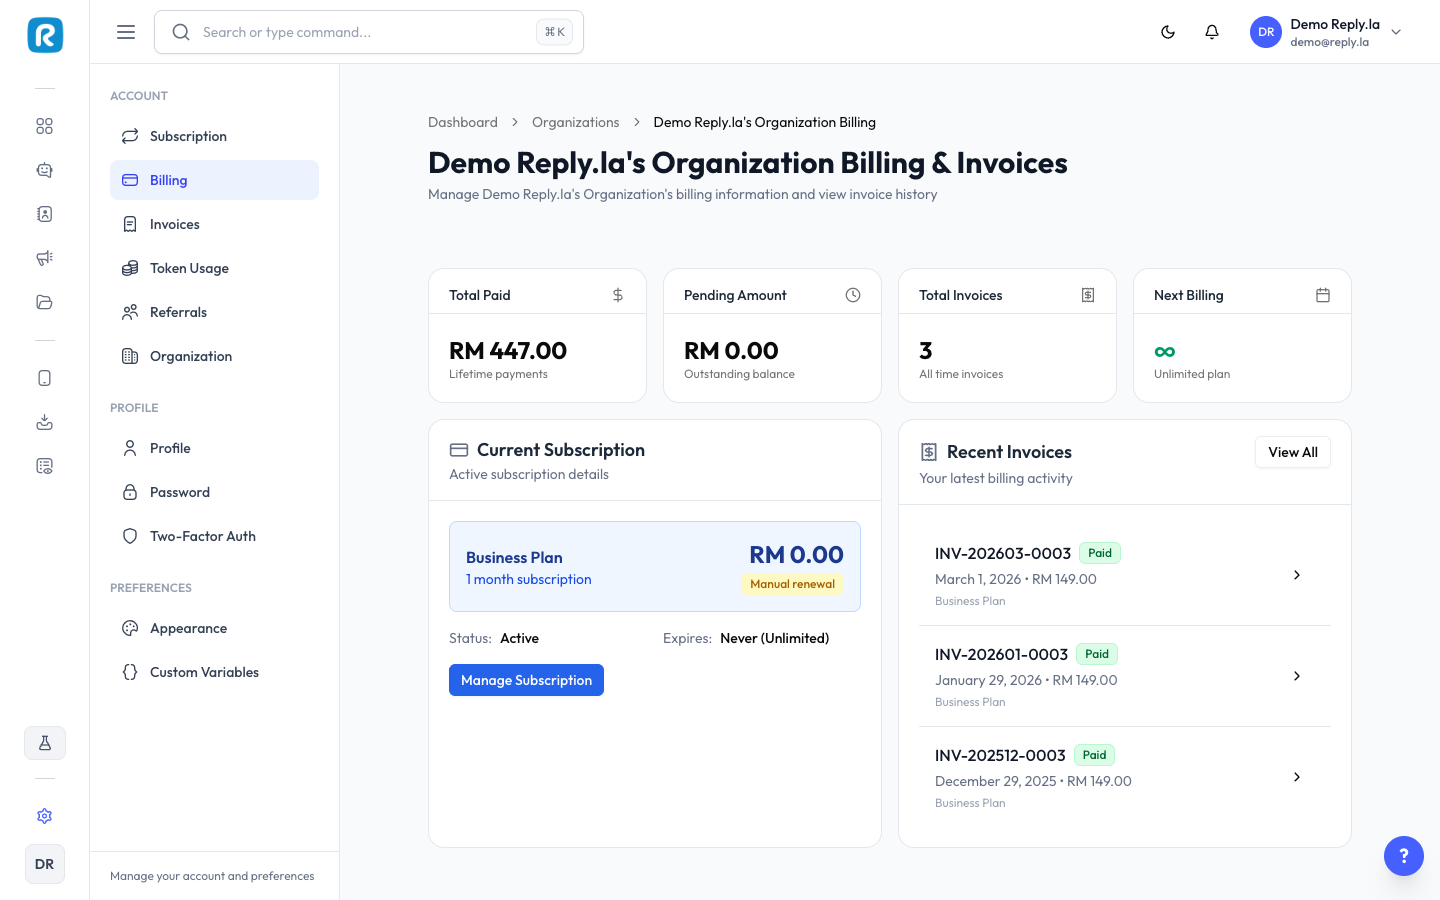Open the mobile device icon in left rail
Viewport: 1440px width, 900px height.
[44, 378]
